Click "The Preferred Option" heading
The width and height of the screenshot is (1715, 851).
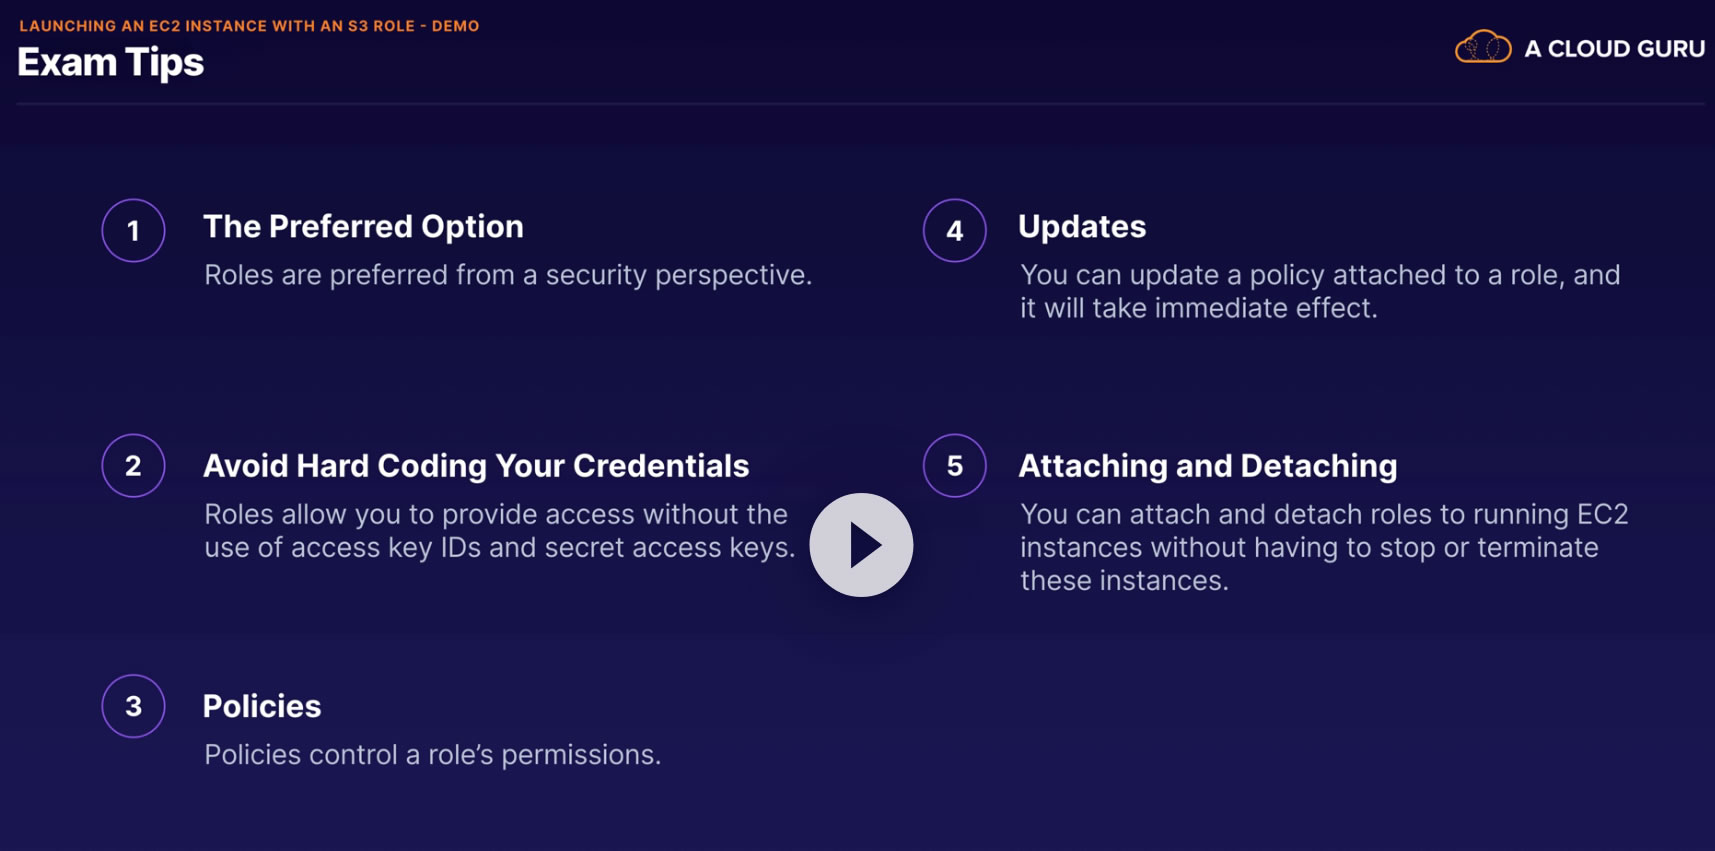[363, 227]
